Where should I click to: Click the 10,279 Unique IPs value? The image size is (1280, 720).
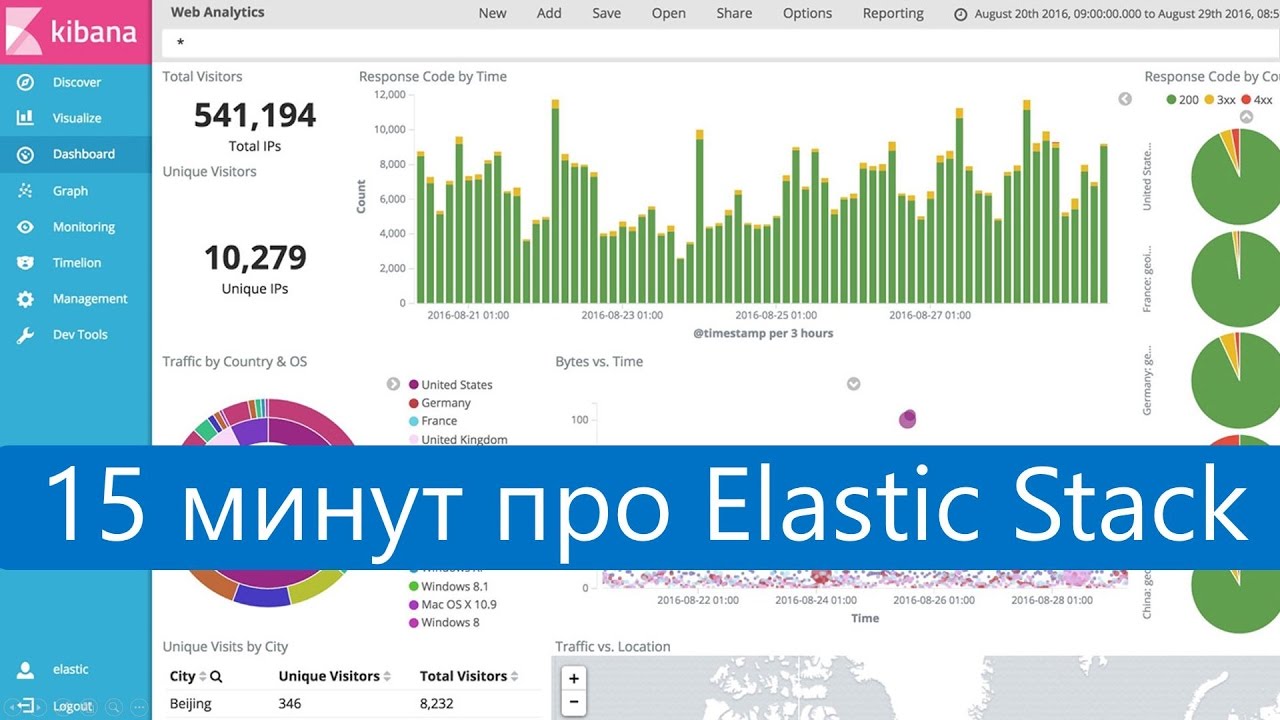[255, 258]
